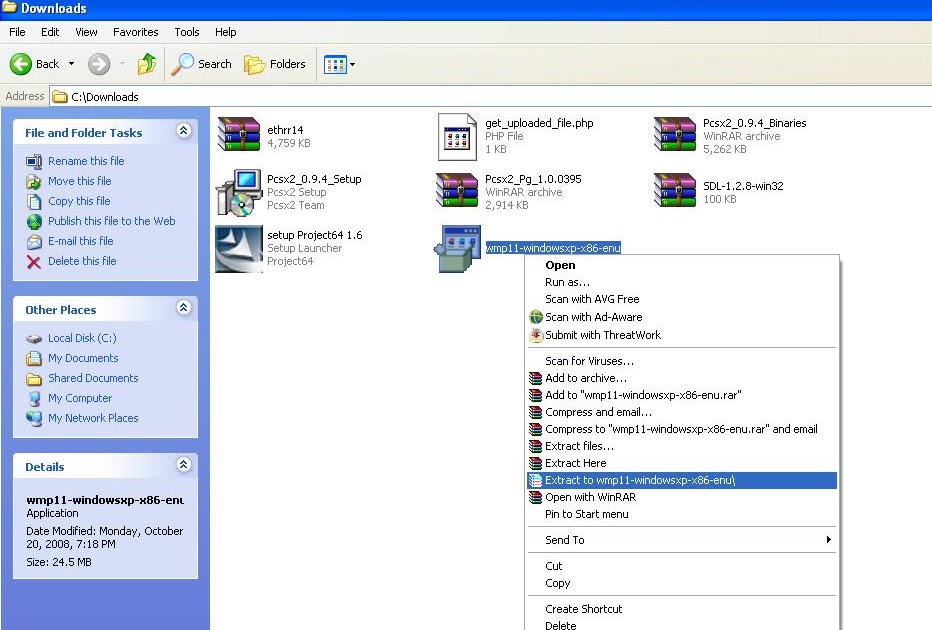Screen dimensions: 932x630
Task: Open Shared Documents link
Action: coord(93,378)
